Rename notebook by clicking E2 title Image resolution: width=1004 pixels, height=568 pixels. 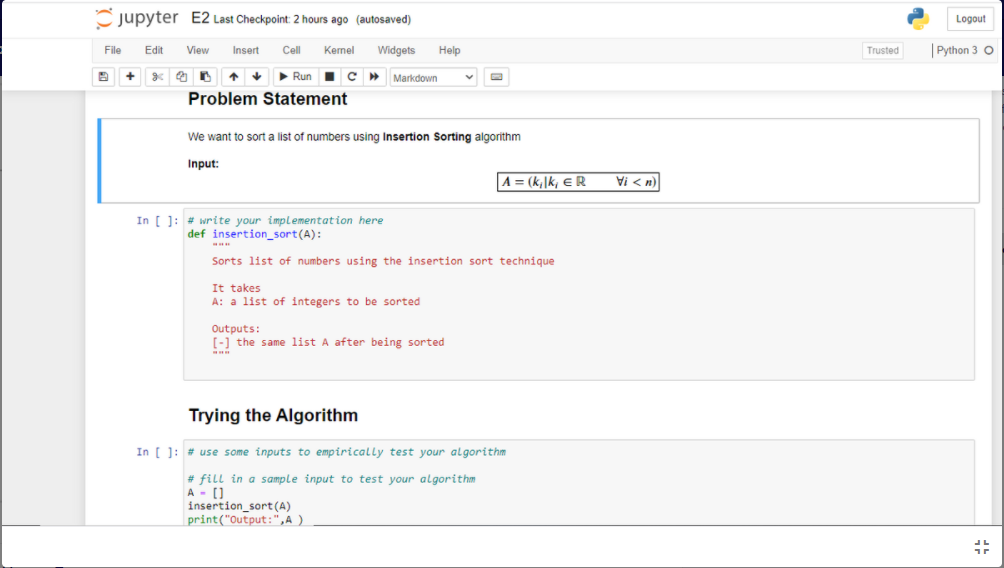point(200,18)
